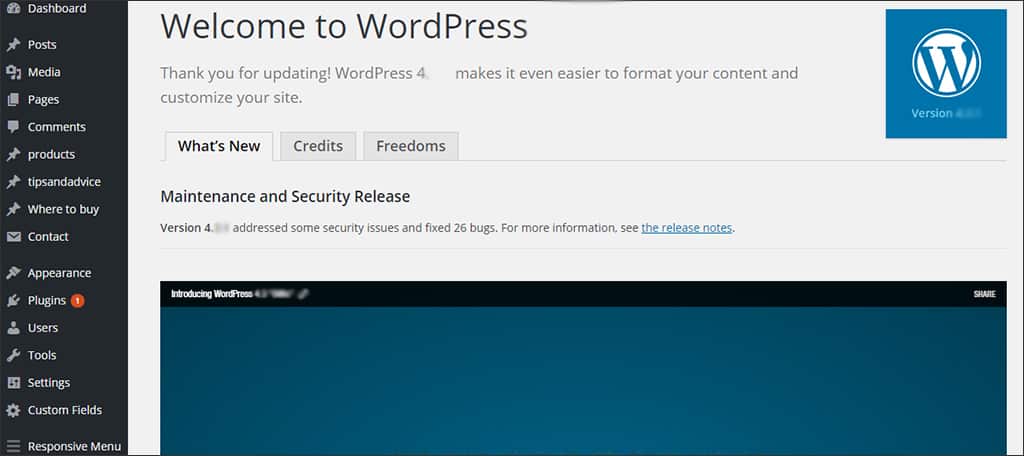Click the Posts pushpin icon
The width and height of the screenshot is (1024, 456).
(x=13, y=45)
